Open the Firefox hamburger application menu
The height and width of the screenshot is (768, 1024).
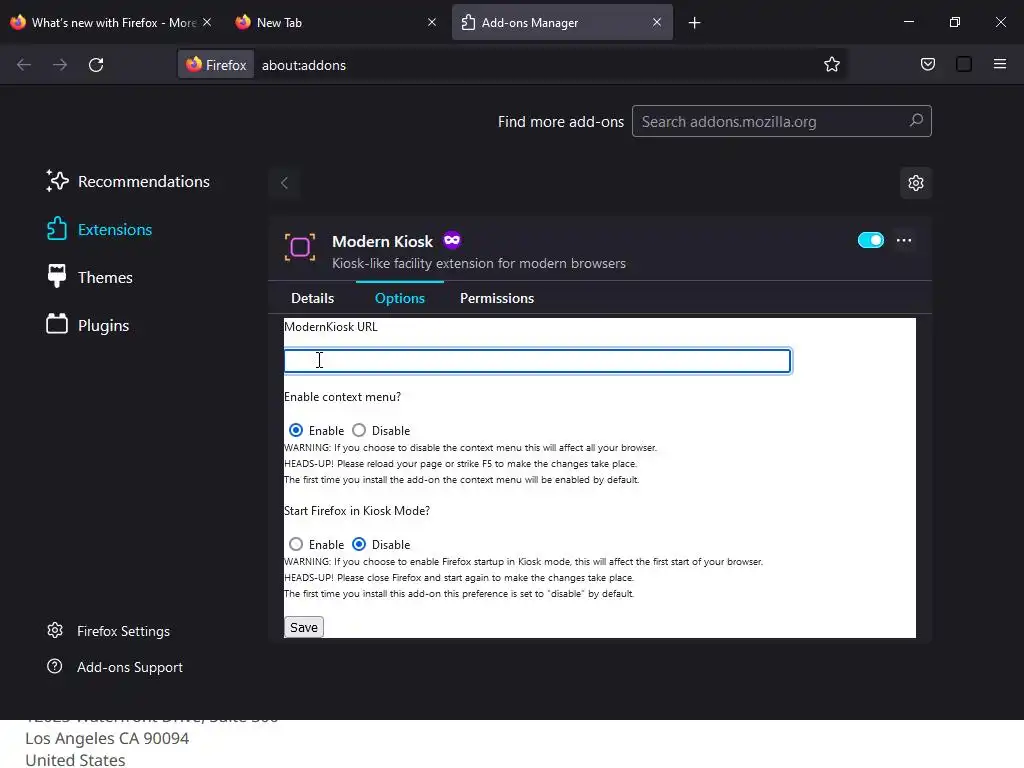coord(999,64)
